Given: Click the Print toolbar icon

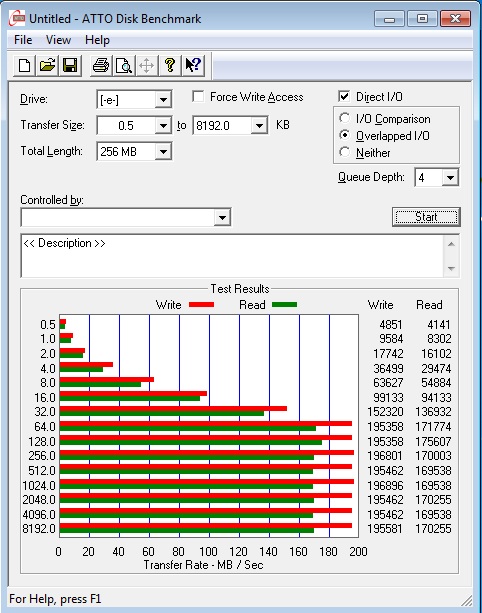Looking at the screenshot, I should coord(101,65).
